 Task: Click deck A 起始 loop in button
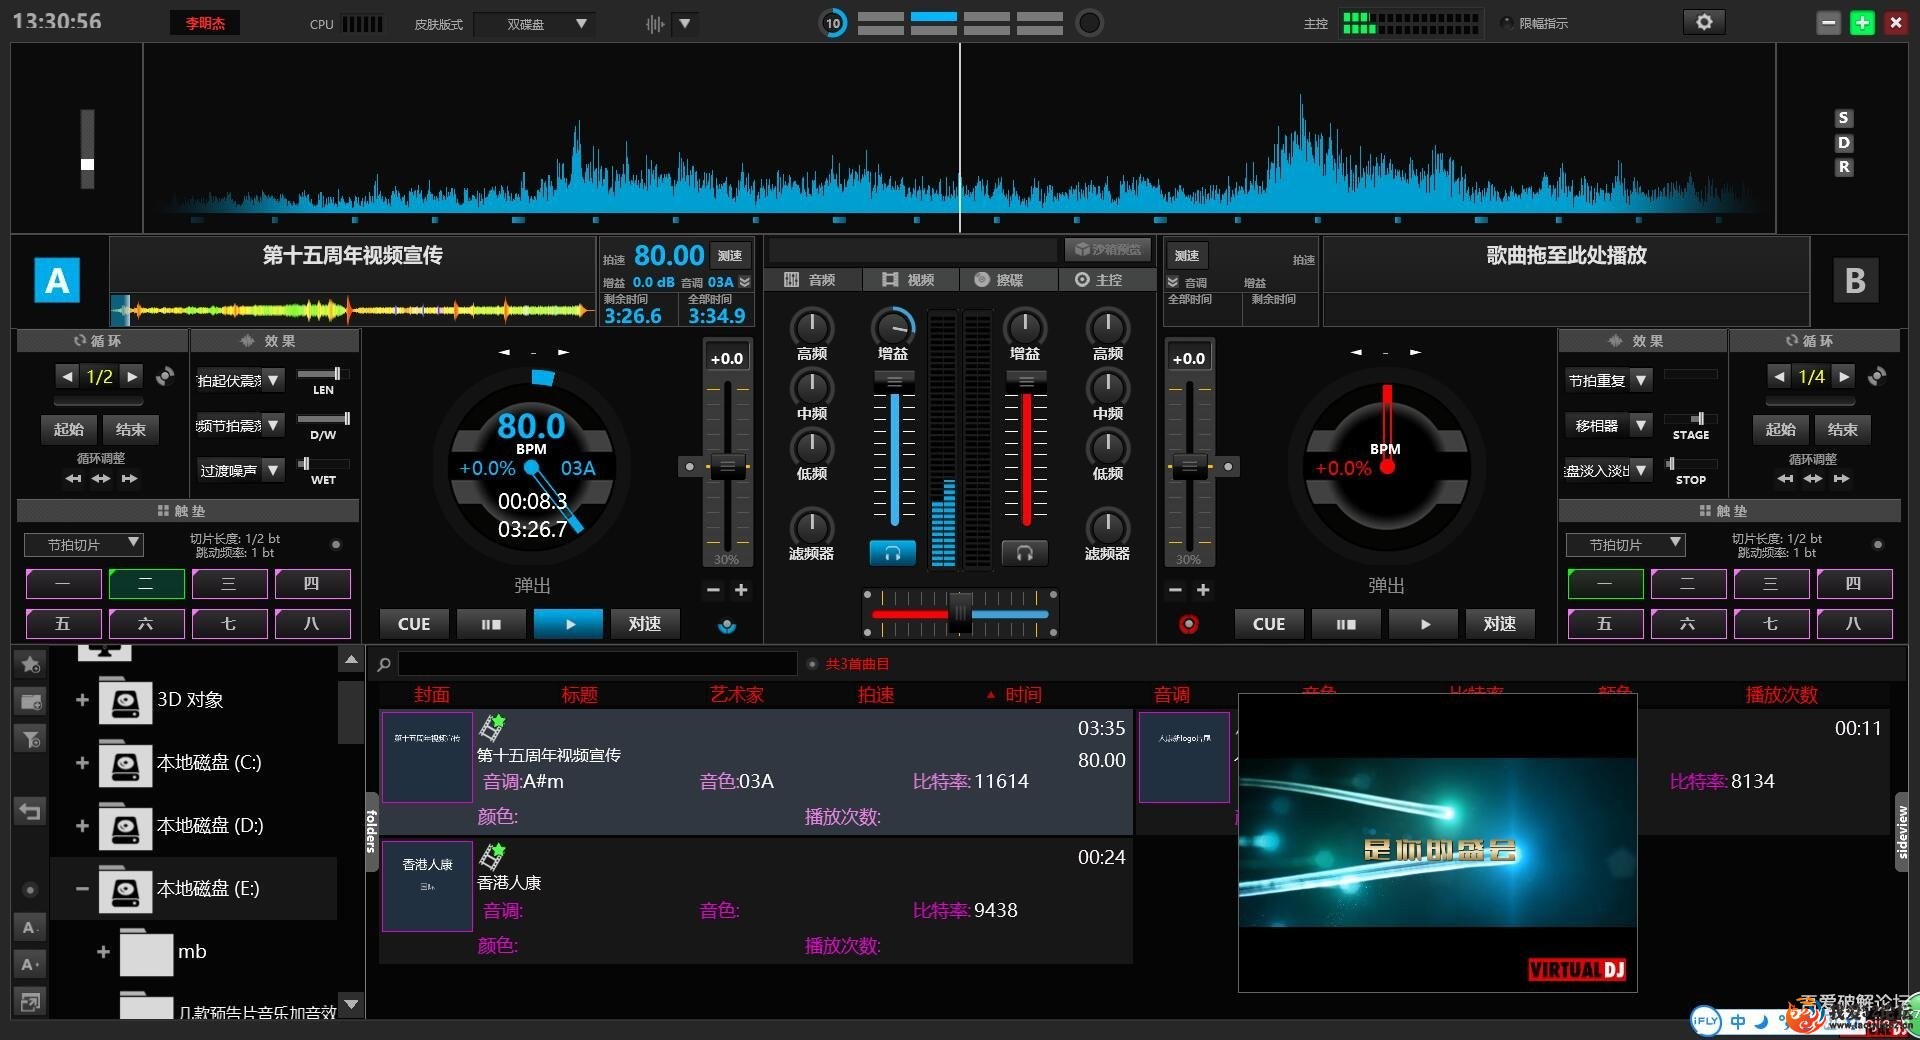coord(69,430)
